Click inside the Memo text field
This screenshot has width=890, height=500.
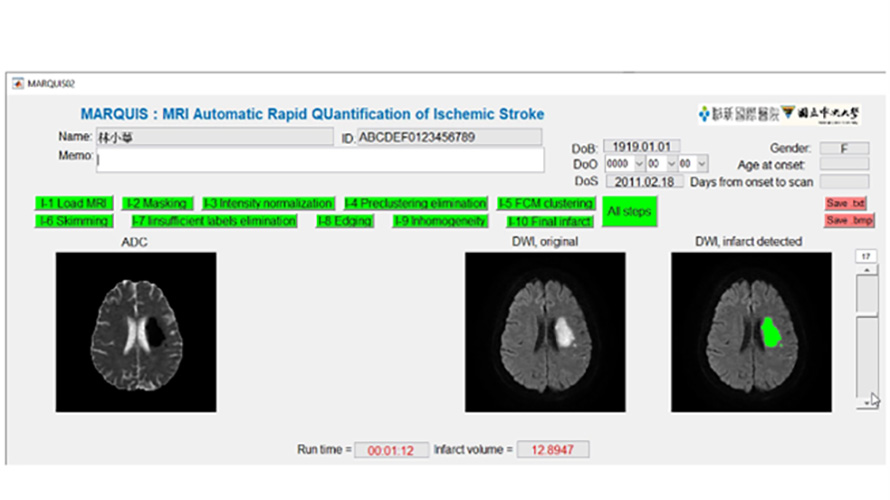point(320,160)
